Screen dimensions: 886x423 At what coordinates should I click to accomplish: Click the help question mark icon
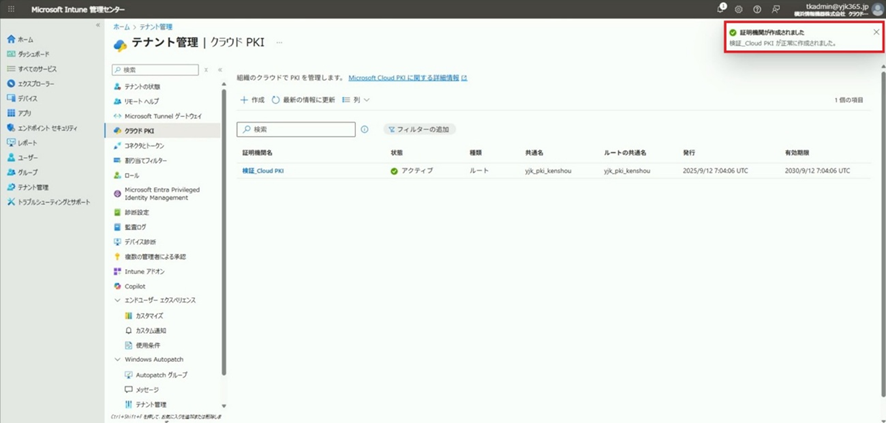point(757,9)
